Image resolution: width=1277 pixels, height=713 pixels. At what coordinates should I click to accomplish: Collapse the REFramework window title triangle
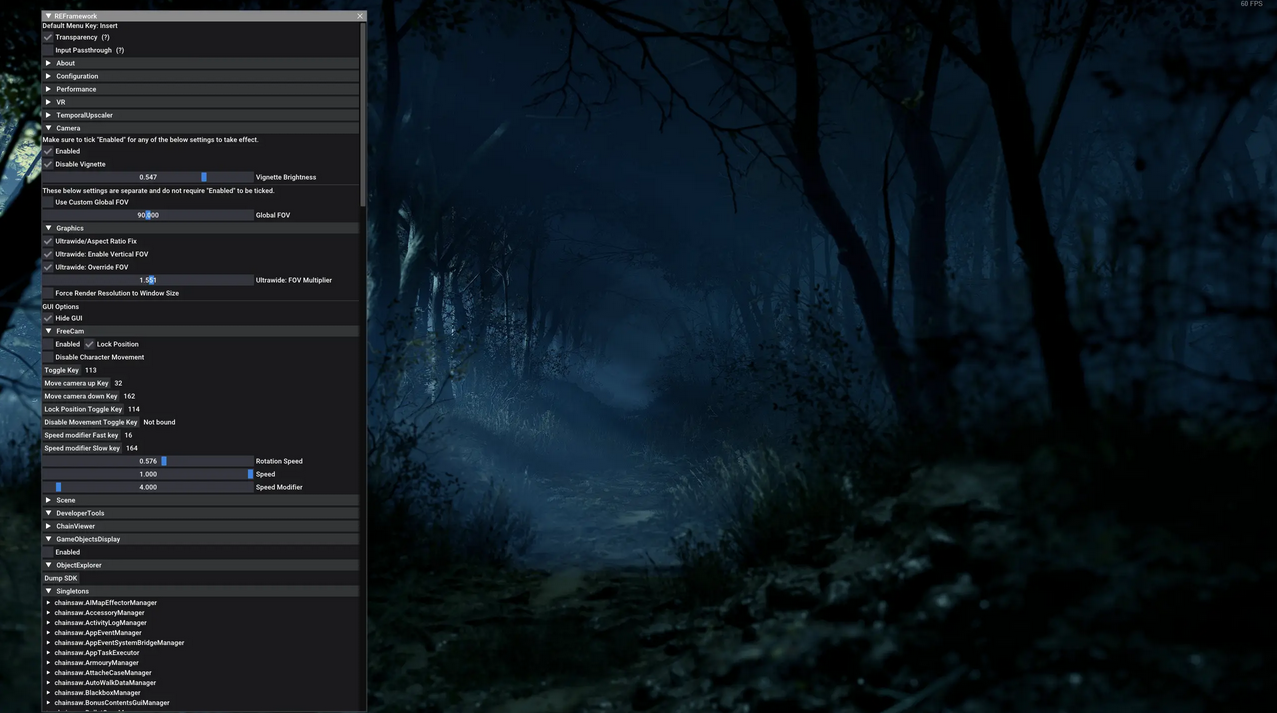click(48, 16)
